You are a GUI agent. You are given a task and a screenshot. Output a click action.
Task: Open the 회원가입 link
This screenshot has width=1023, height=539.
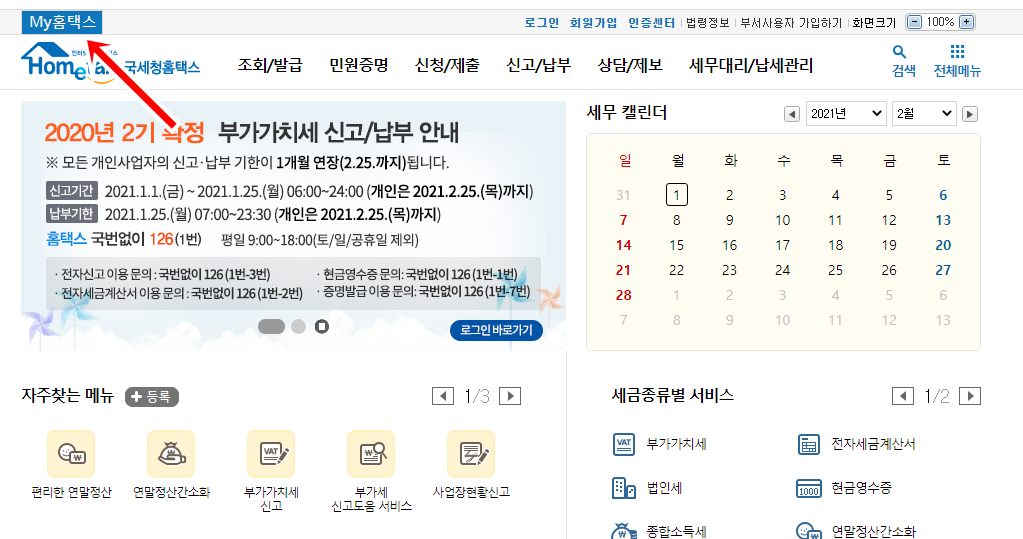click(593, 23)
